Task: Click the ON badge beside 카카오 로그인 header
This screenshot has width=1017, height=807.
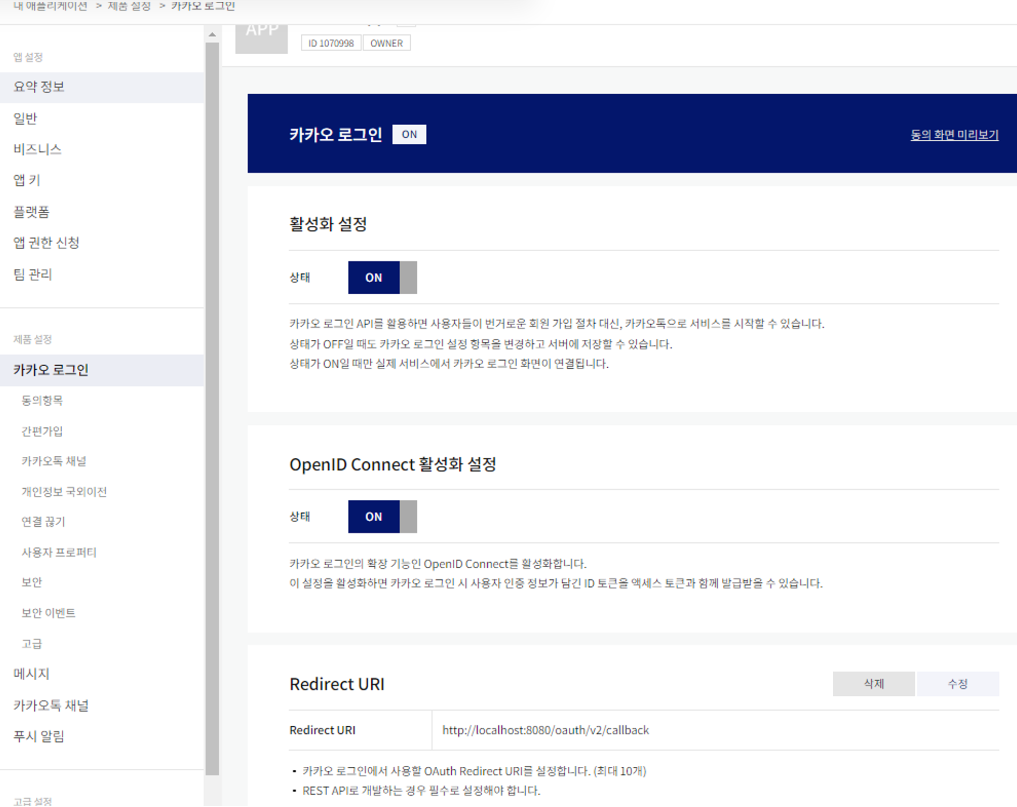Action: pos(409,134)
